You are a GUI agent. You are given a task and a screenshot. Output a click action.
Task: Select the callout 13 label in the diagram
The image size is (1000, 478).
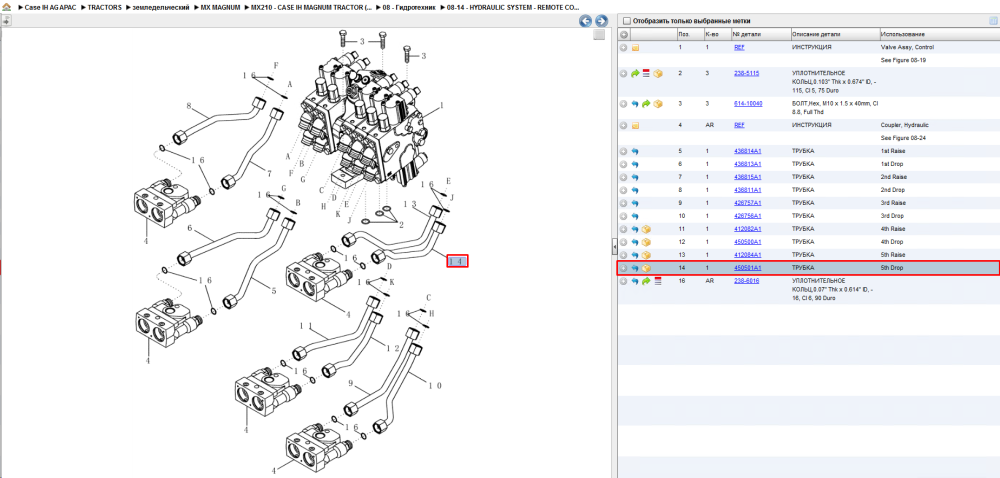point(410,204)
